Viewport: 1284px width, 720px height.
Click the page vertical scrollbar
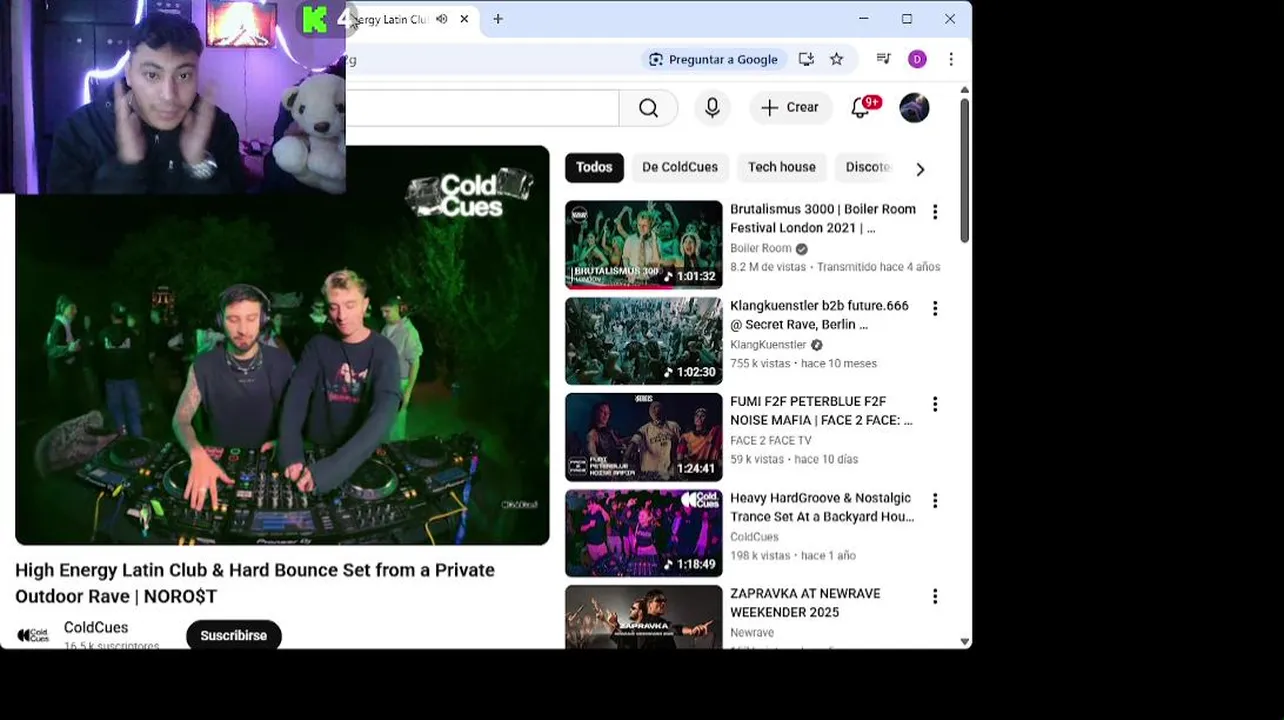coord(964,170)
